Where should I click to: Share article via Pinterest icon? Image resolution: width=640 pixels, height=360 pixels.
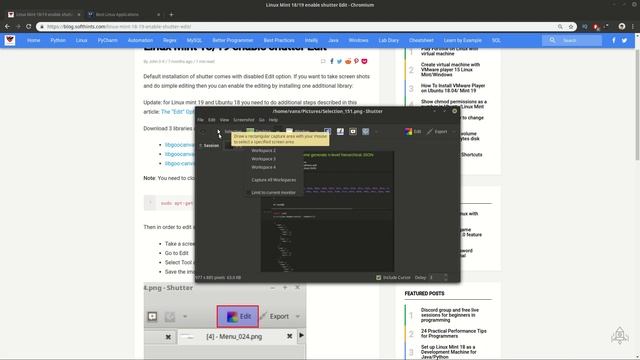[x=356, y=61]
